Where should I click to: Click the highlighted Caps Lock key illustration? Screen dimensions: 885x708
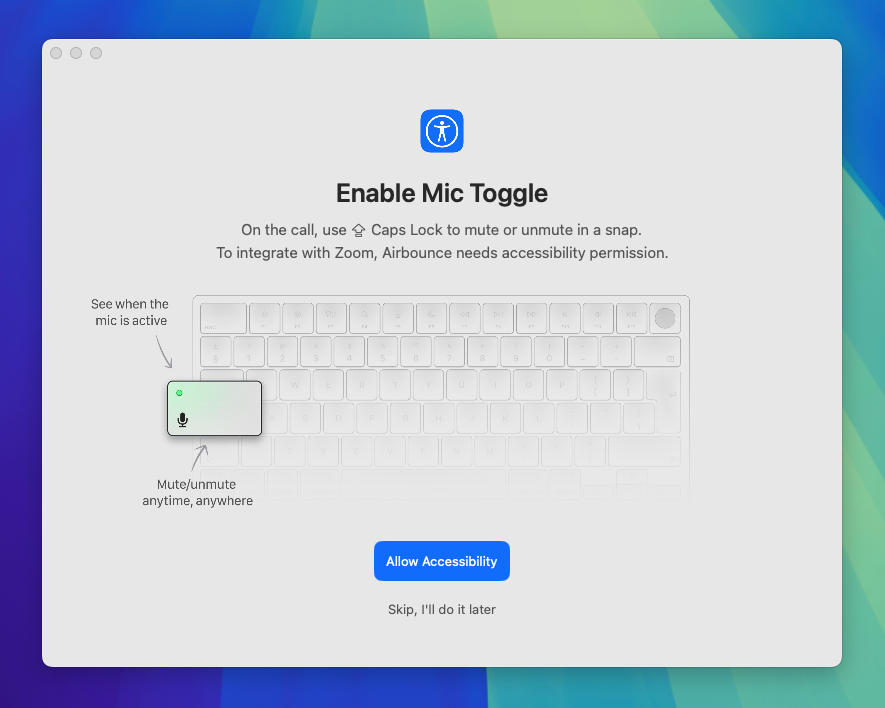tap(214, 408)
